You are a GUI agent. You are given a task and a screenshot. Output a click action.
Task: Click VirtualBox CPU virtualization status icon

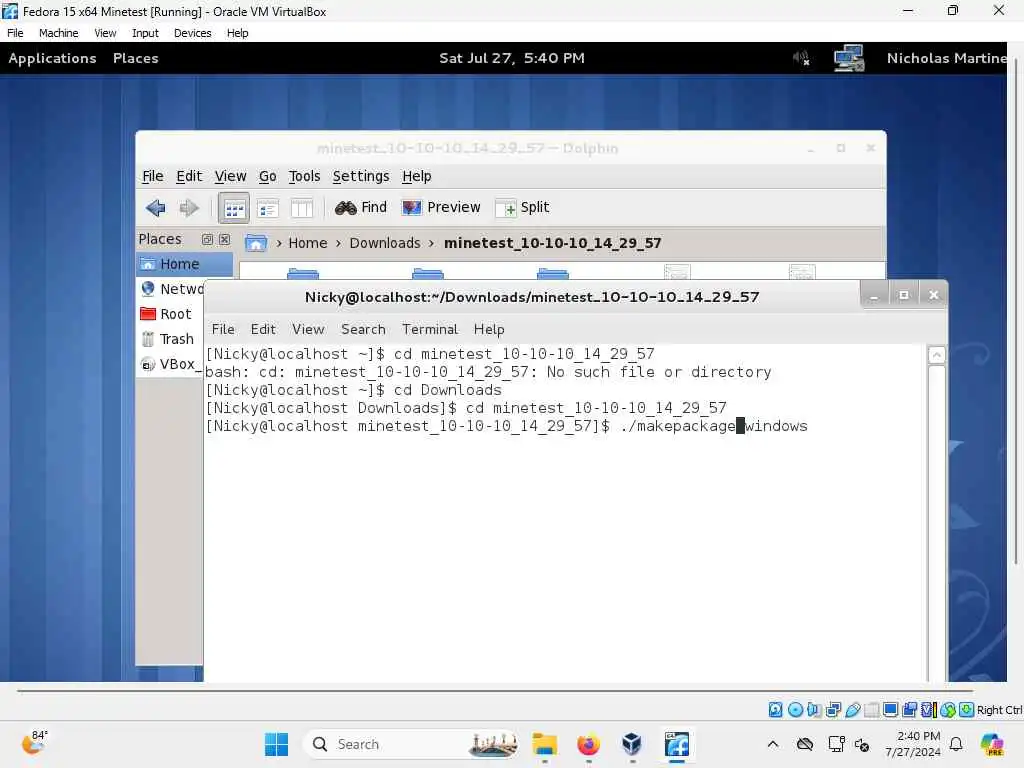(x=929, y=710)
